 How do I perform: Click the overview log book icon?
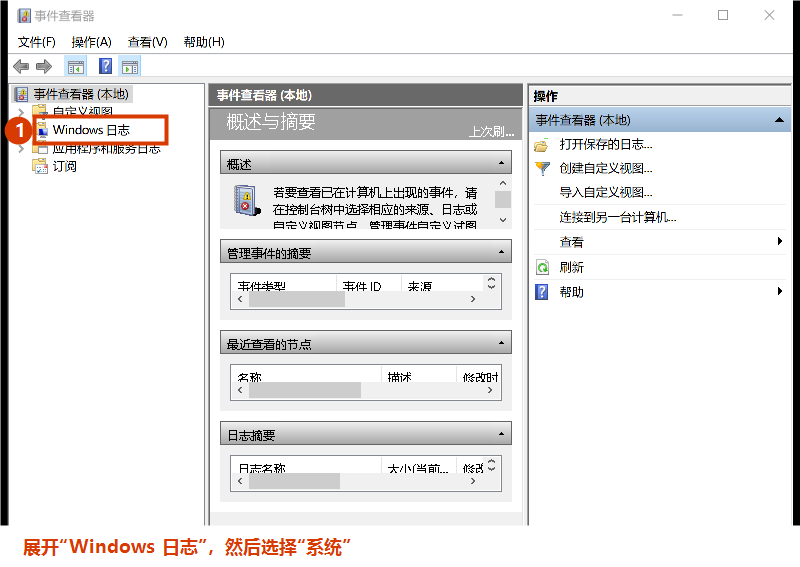tap(246, 200)
